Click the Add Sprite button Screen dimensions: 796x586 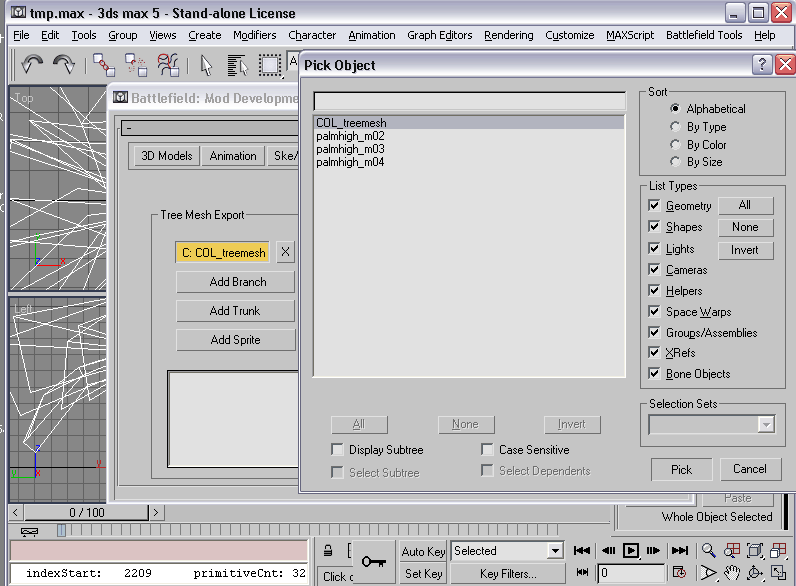236,340
